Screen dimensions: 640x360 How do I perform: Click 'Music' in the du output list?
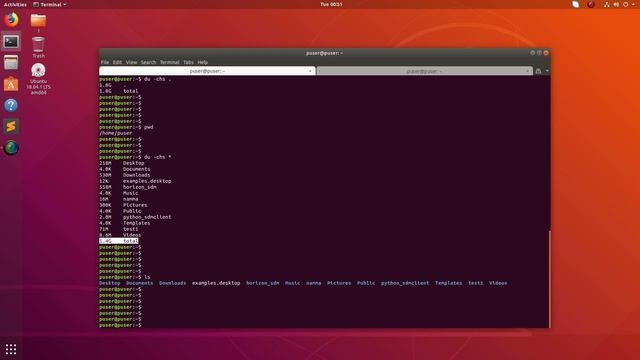[x=131, y=193]
